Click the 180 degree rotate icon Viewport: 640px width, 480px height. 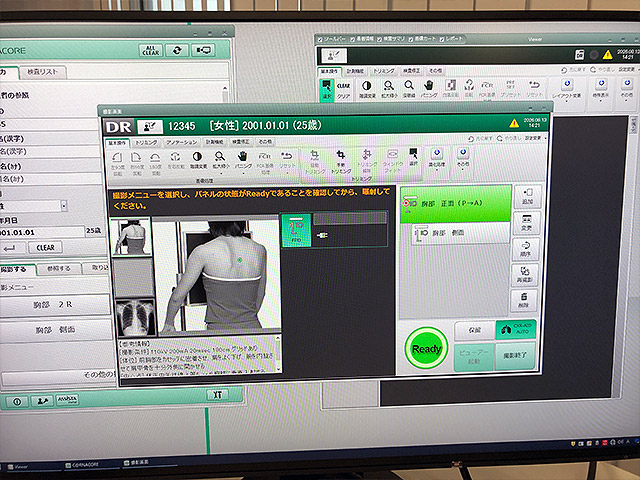[x=156, y=163]
